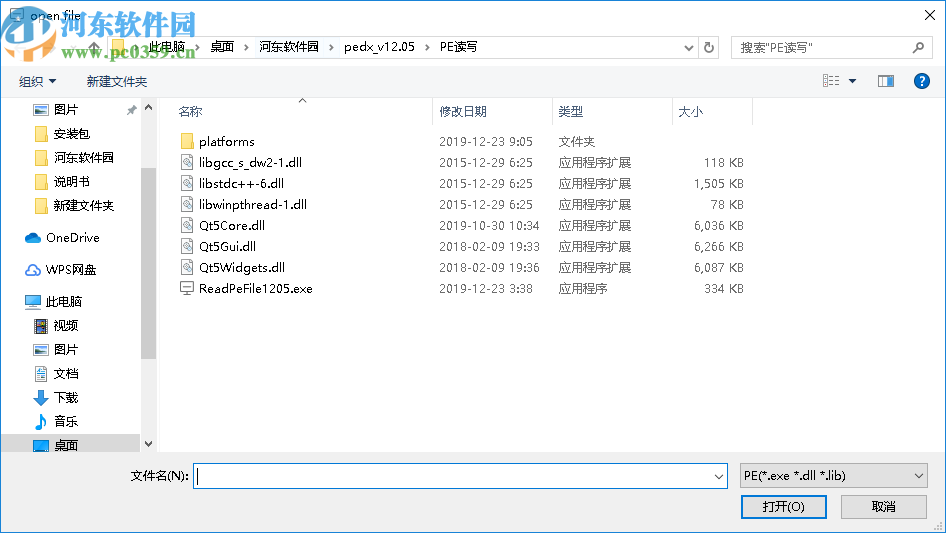Screen dimensions: 946x533
Task: Click 桌面 breadcrumb in address bar
Action: (222, 47)
